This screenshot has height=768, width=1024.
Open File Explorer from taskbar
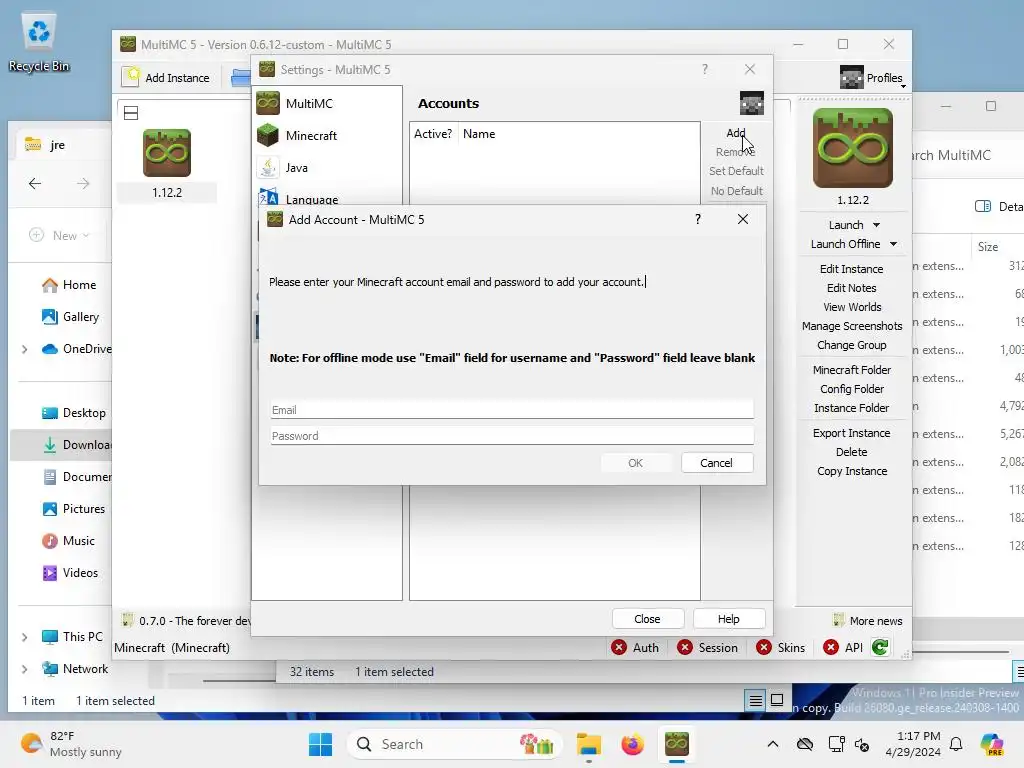pyautogui.click(x=589, y=744)
